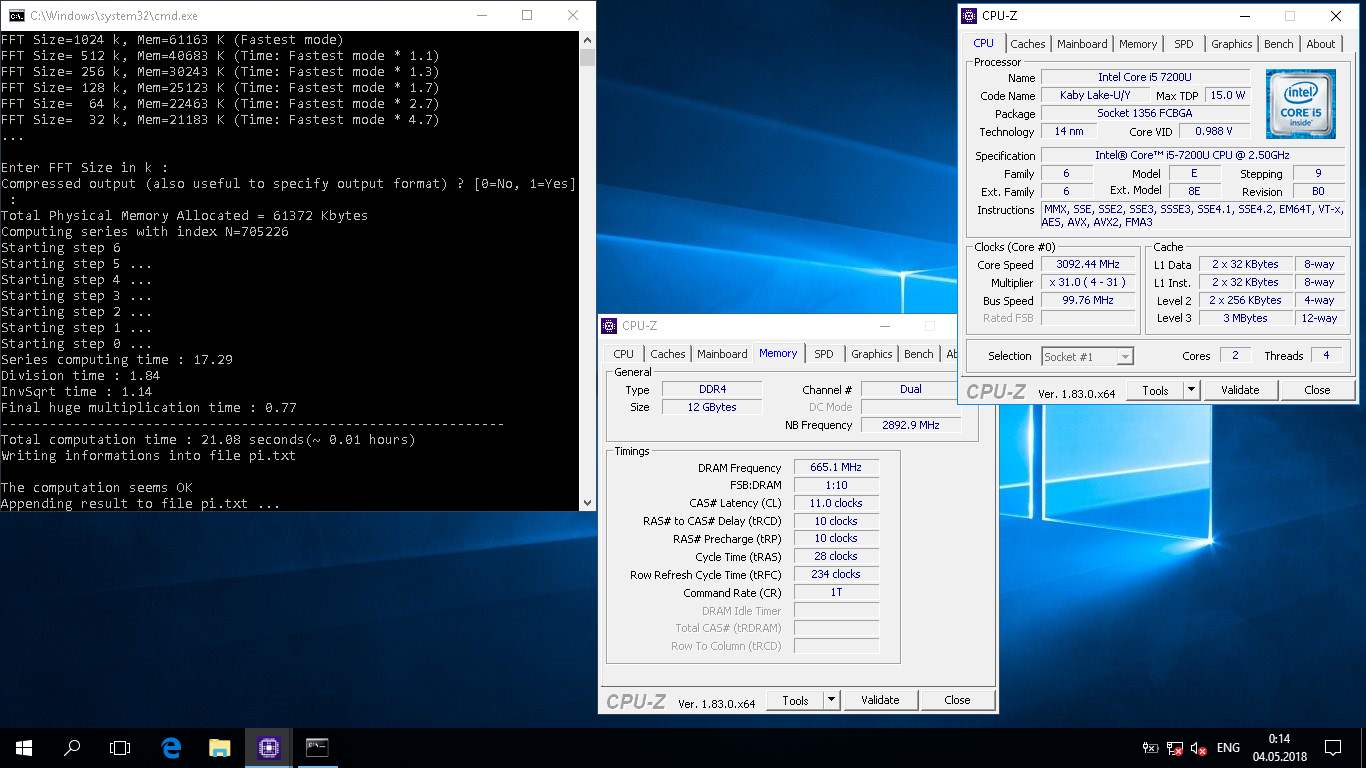Open File Explorer from taskbar
Screen dimensions: 1366x768
pyautogui.click(x=220, y=747)
